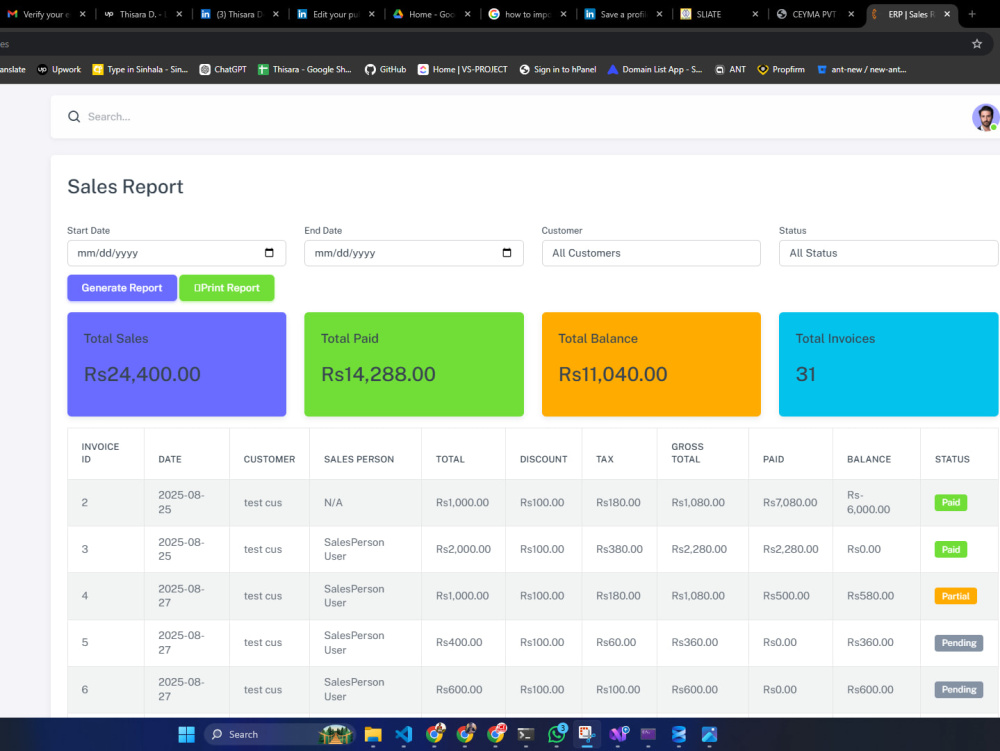
Task: Click the Windows taskbar Search box
Action: (279, 734)
